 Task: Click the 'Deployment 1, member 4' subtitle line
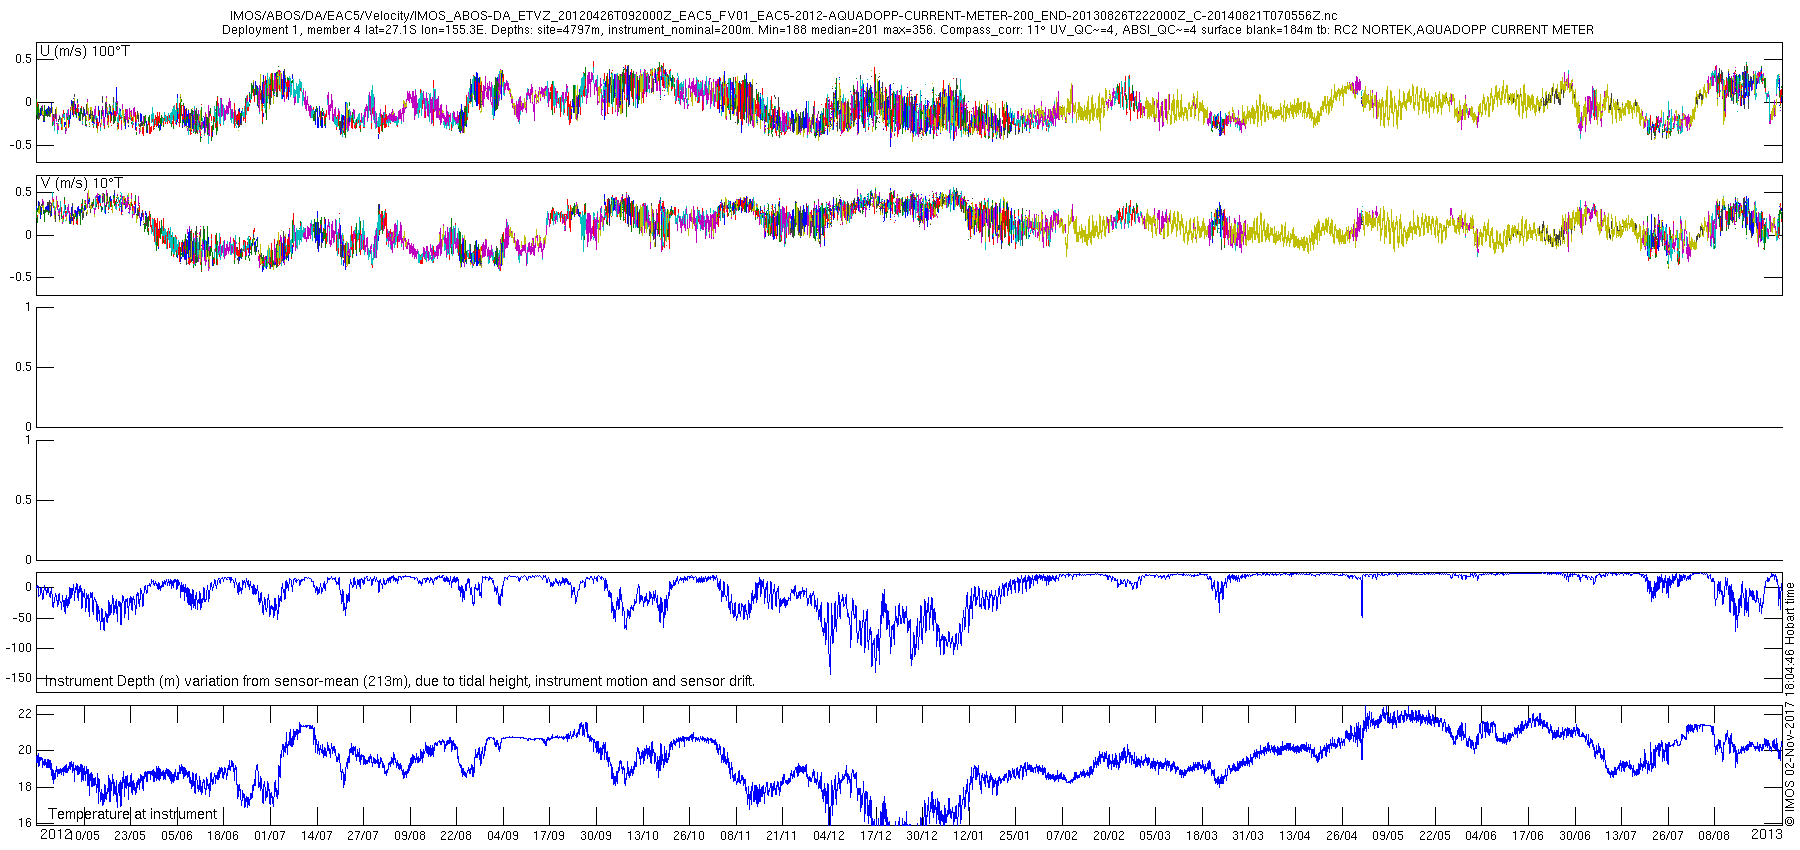(907, 30)
